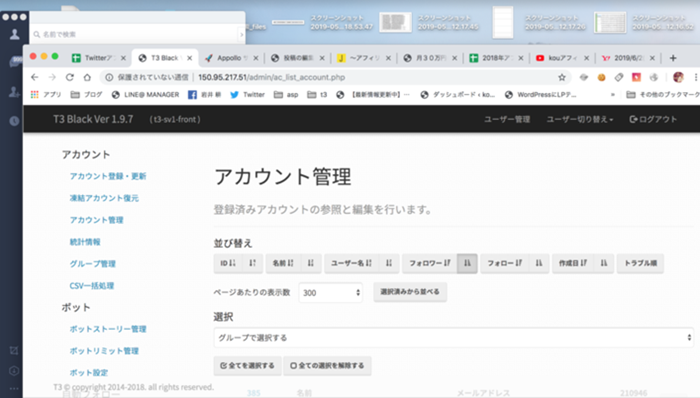Open the ユーザー切り替え dropdown menu
This screenshot has height=398, width=700.
coord(580,119)
